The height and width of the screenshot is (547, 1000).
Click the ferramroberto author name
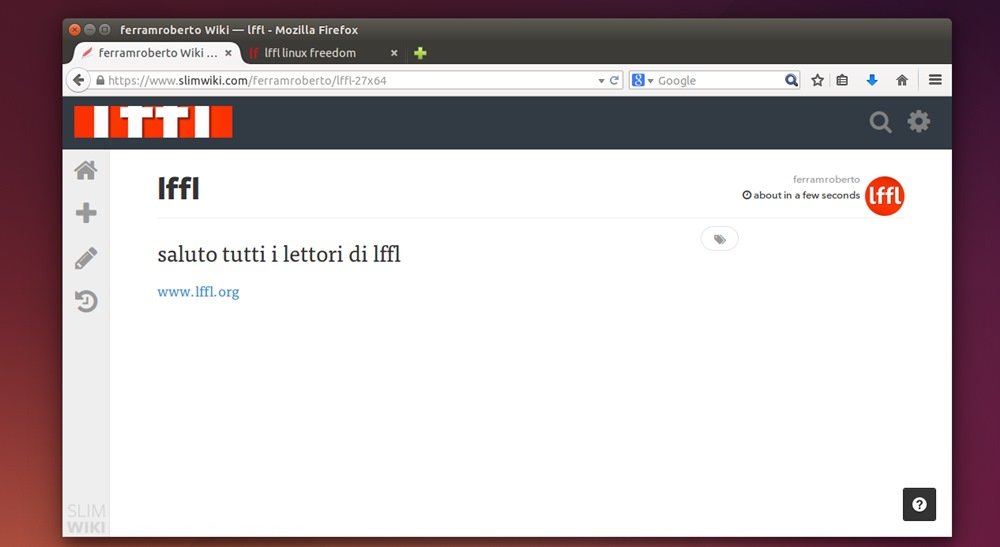point(826,180)
